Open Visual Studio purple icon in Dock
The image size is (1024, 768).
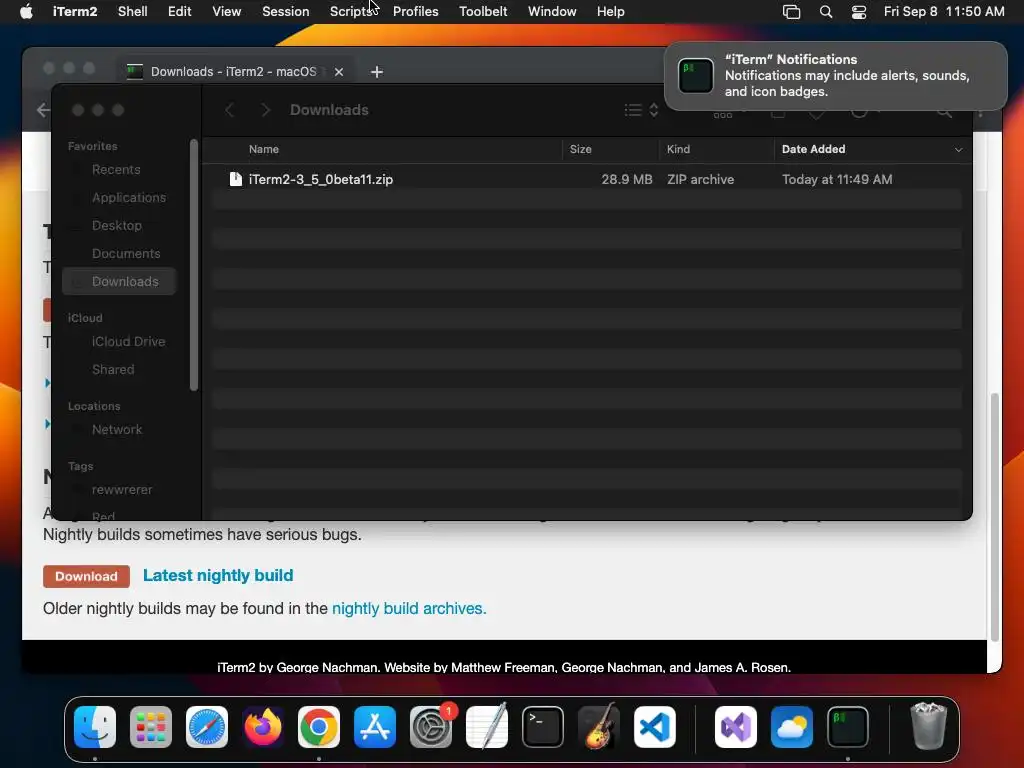[x=736, y=727]
